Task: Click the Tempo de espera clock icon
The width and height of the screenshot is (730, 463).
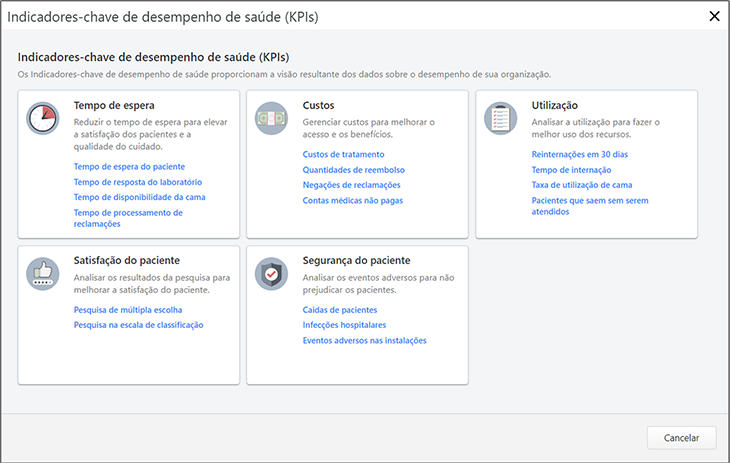Action: point(43,118)
